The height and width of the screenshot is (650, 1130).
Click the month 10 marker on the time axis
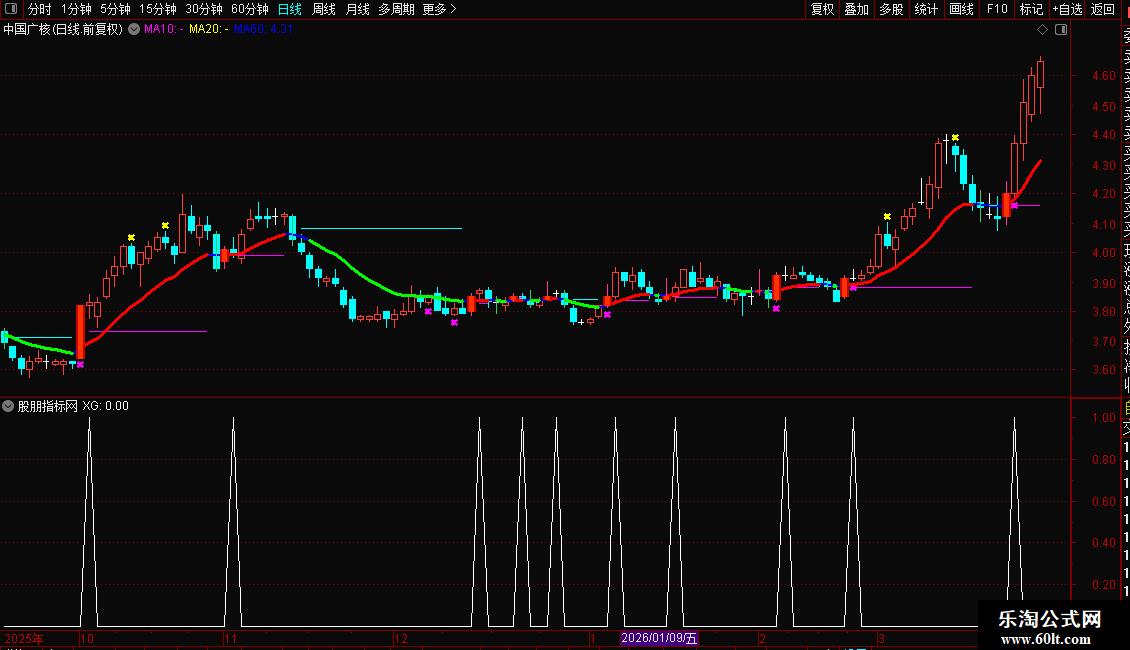pyautogui.click(x=86, y=639)
